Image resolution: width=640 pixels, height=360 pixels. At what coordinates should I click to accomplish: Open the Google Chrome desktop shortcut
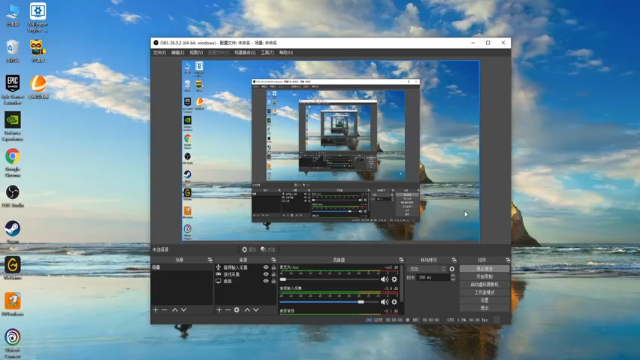(13, 162)
